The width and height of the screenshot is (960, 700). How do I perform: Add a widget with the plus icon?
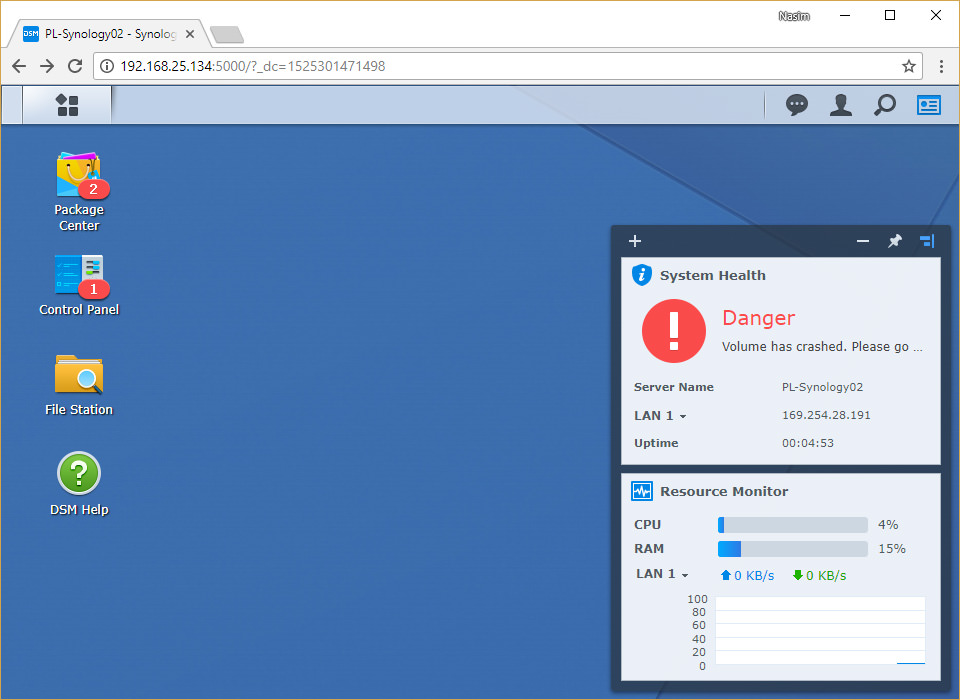point(635,241)
